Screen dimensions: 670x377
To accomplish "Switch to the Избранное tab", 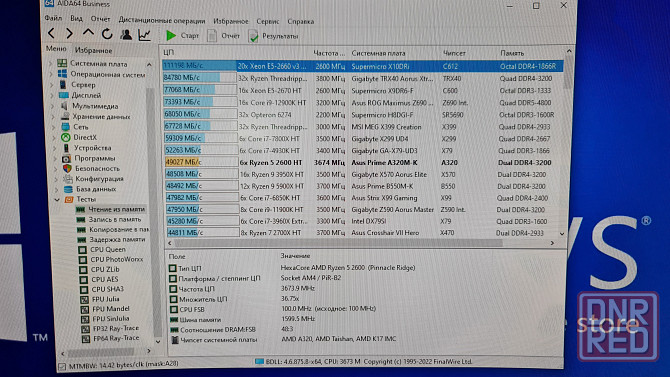I will coord(93,50).
